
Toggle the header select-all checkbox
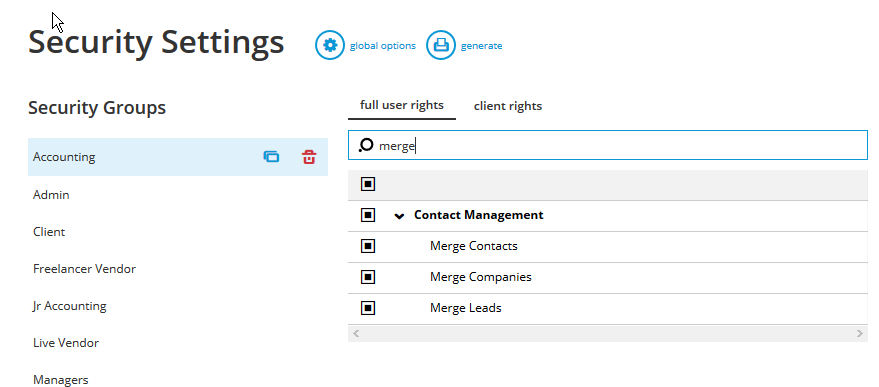coord(368,184)
